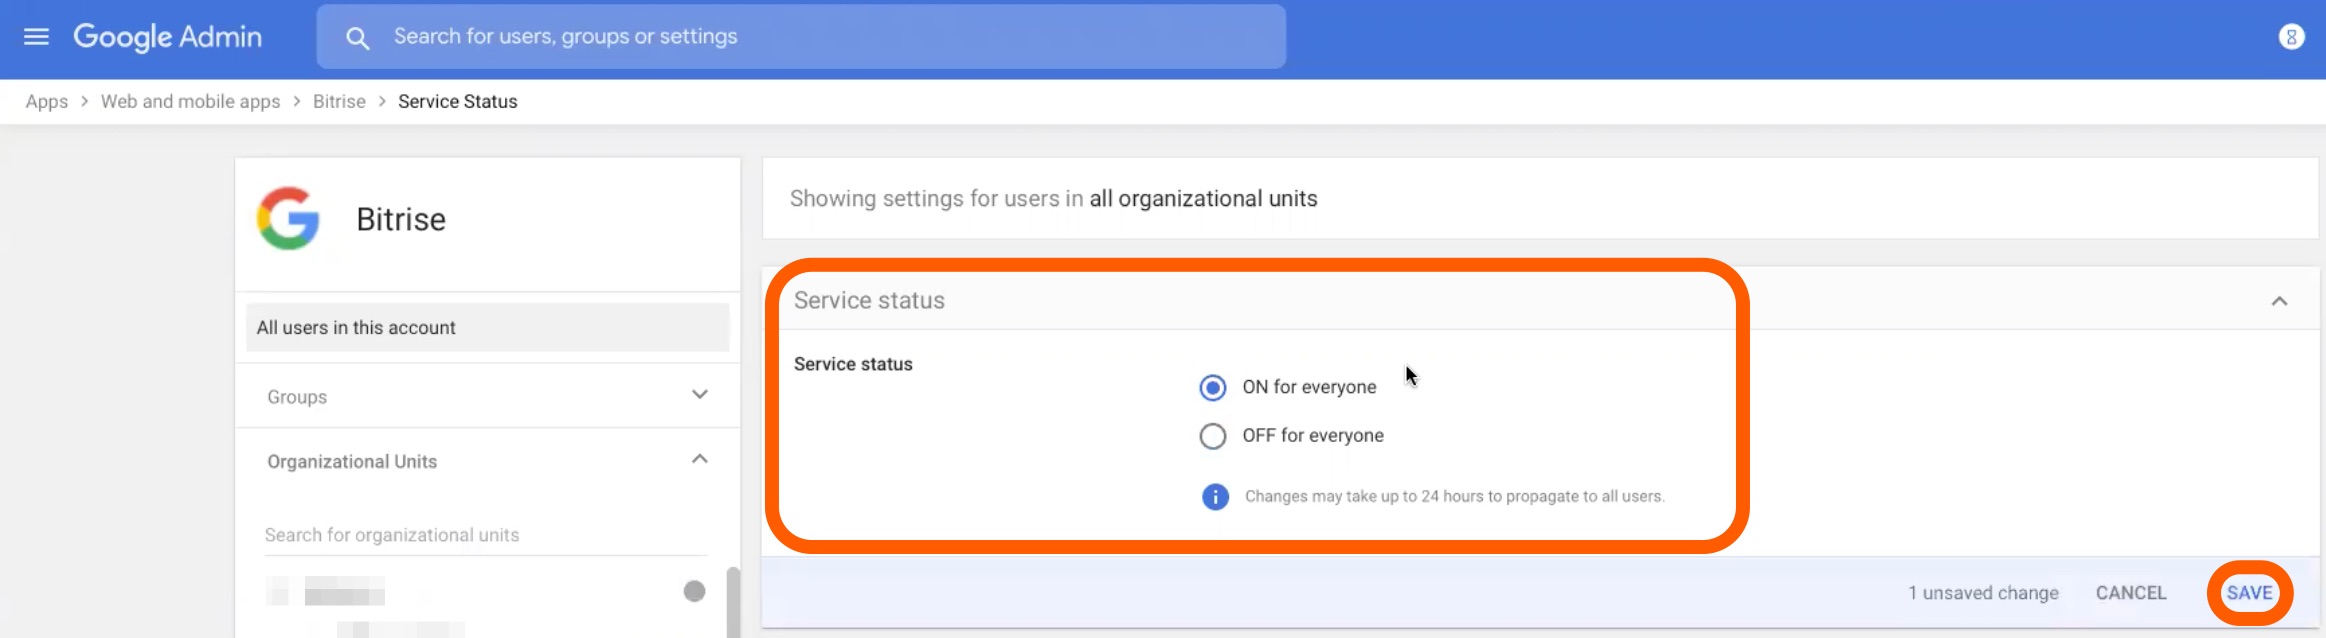Focus the search for users field
The image size is (2326, 638).
[x=801, y=37]
